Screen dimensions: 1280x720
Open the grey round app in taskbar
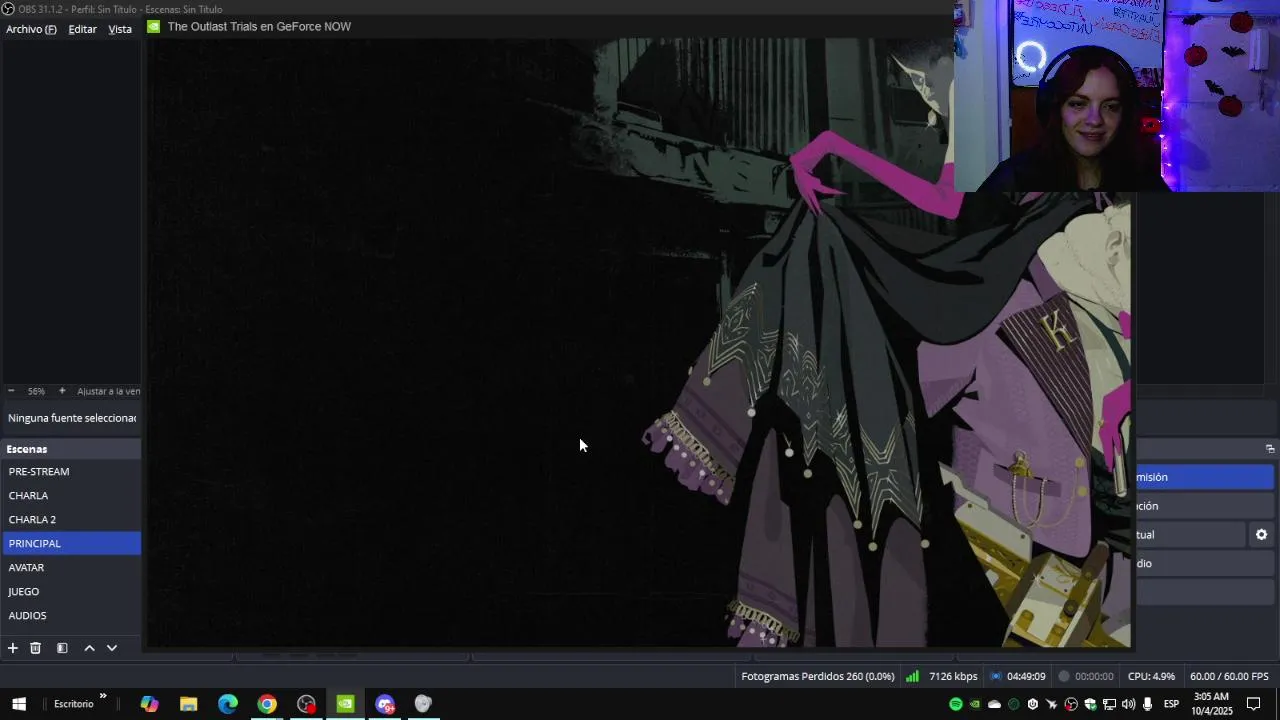(423, 704)
